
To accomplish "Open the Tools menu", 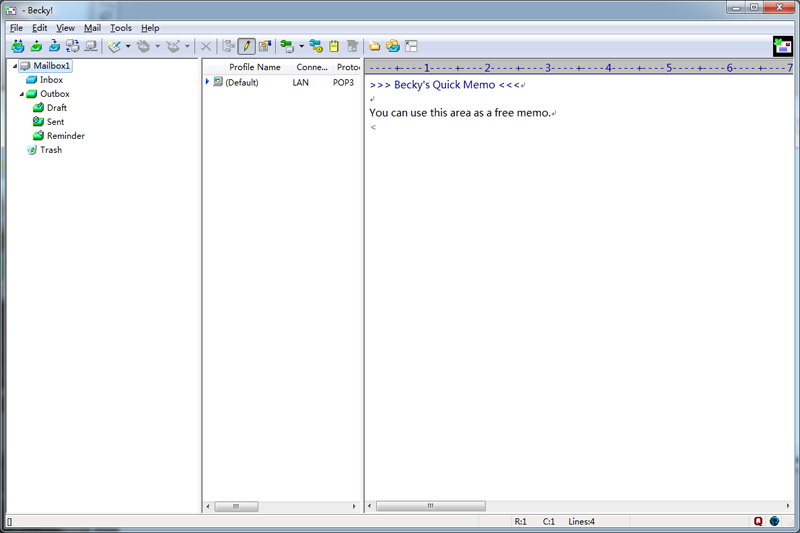I will tap(120, 28).
